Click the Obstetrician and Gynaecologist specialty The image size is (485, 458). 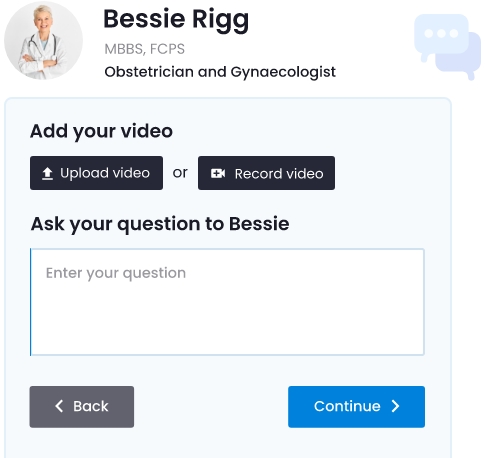click(x=220, y=72)
